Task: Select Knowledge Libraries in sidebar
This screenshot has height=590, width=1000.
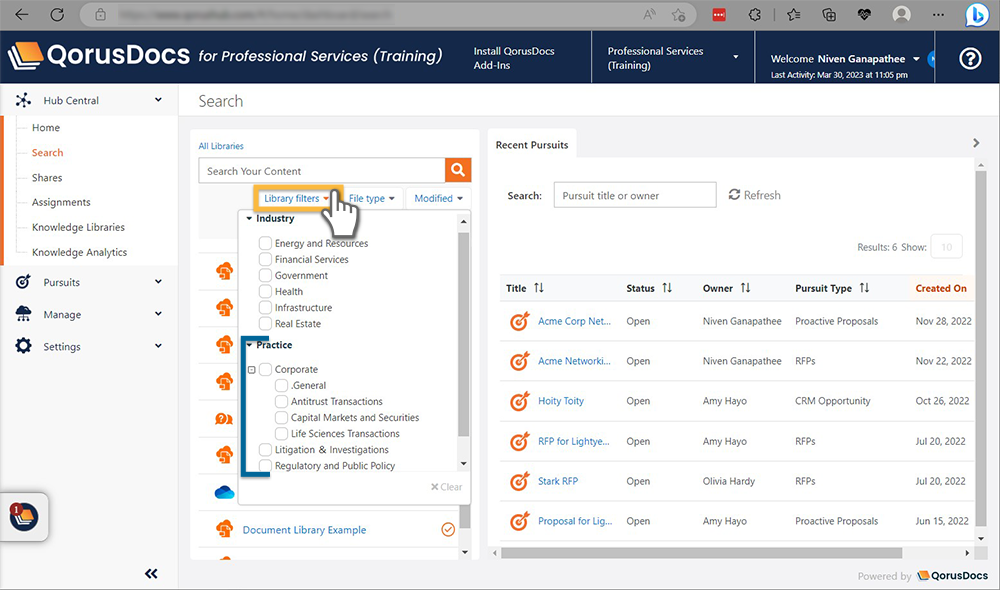Action: pyautogui.click(x=78, y=227)
